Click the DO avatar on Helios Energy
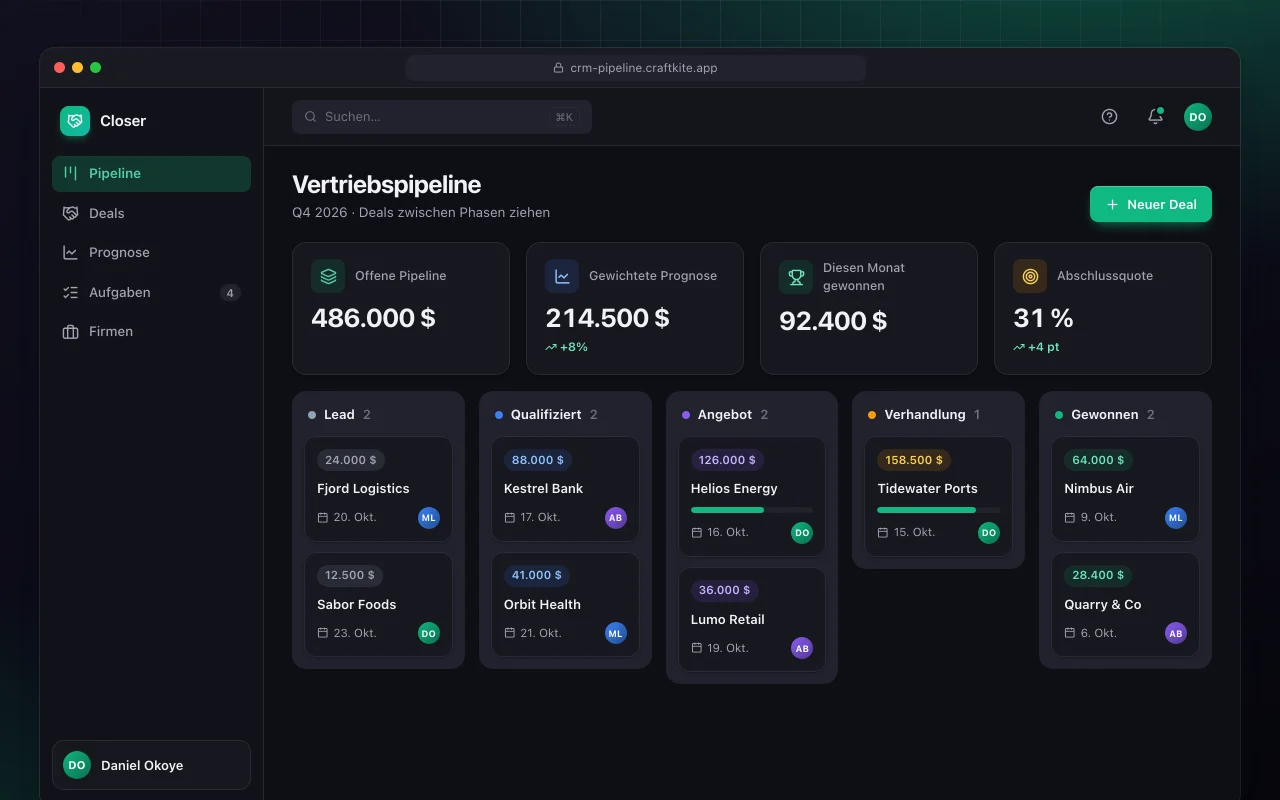The image size is (1280, 800). pos(802,533)
